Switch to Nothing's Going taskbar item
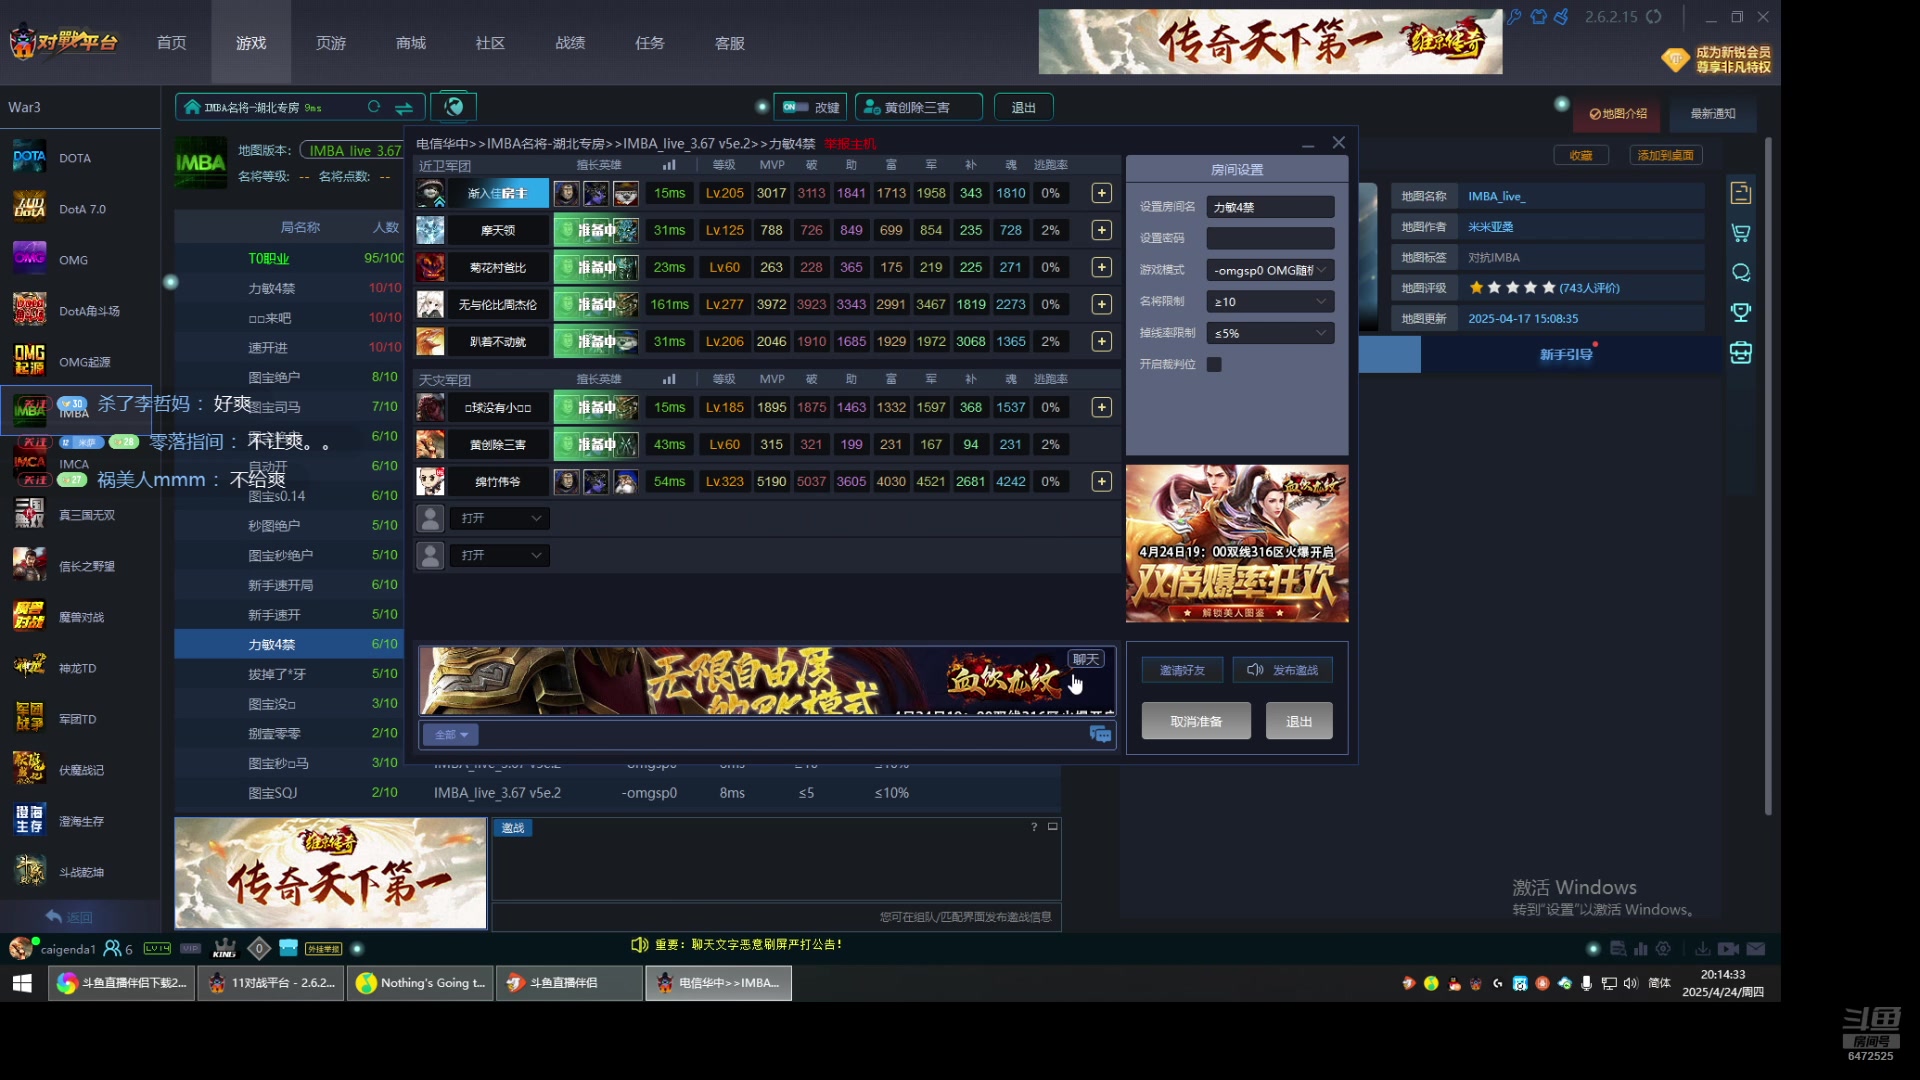 (x=420, y=983)
